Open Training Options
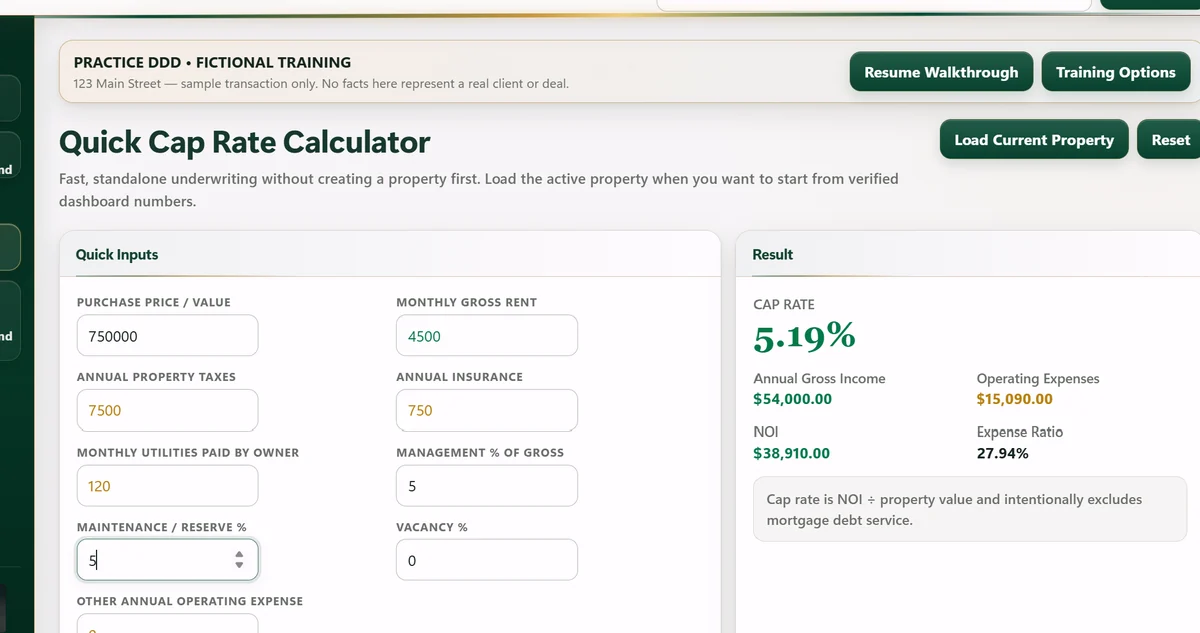The image size is (1200, 633). [x=1115, y=72]
